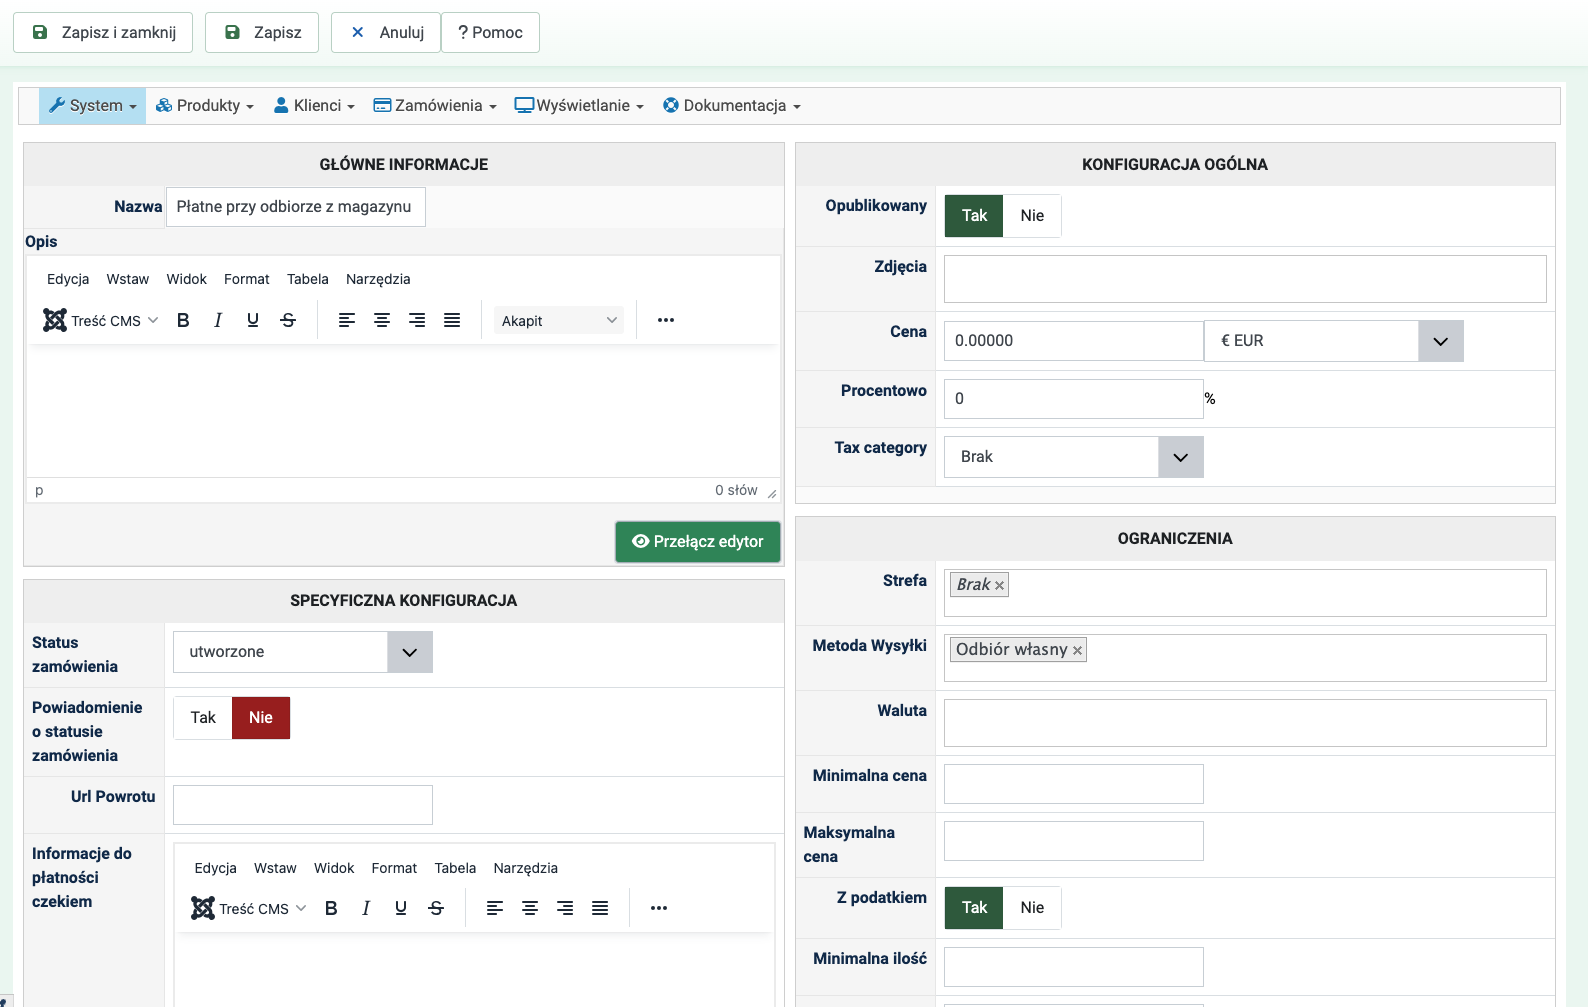Set Z podatkiem to Nie
1588x1007 pixels.
[x=1032, y=908]
